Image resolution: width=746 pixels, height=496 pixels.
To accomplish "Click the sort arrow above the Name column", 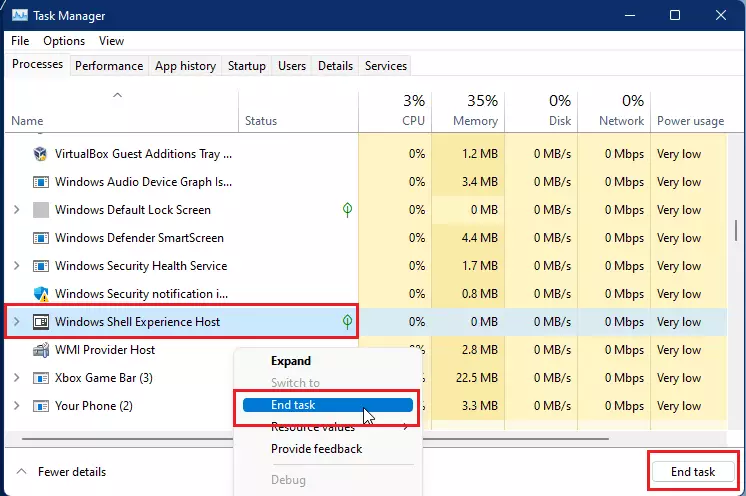I will click(x=117, y=95).
